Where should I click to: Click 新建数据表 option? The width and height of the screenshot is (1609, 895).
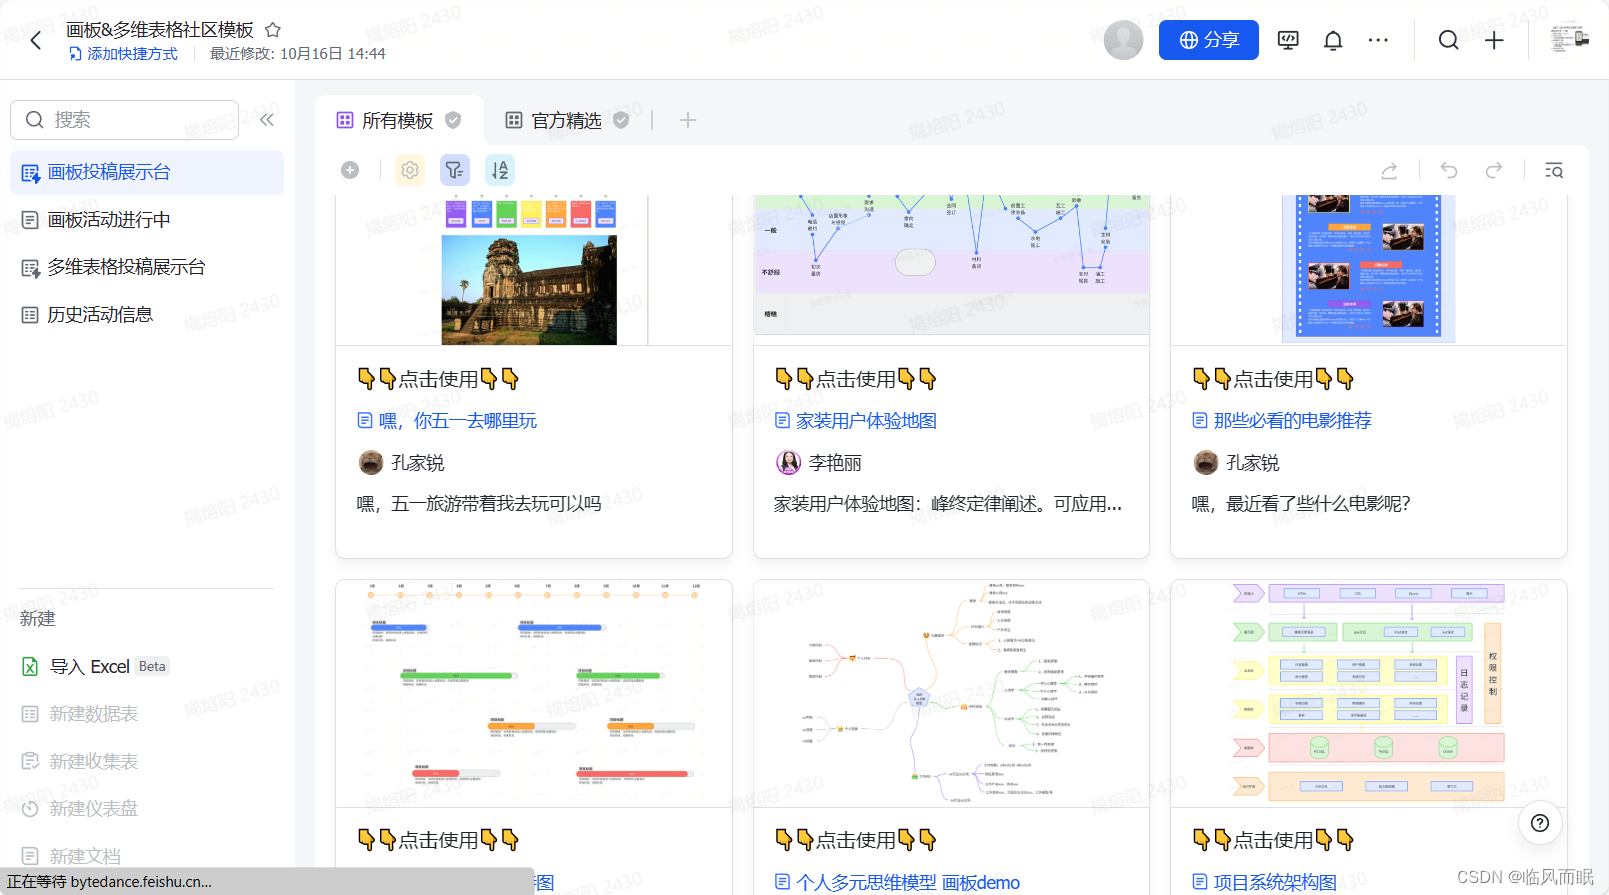coord(80,714)
